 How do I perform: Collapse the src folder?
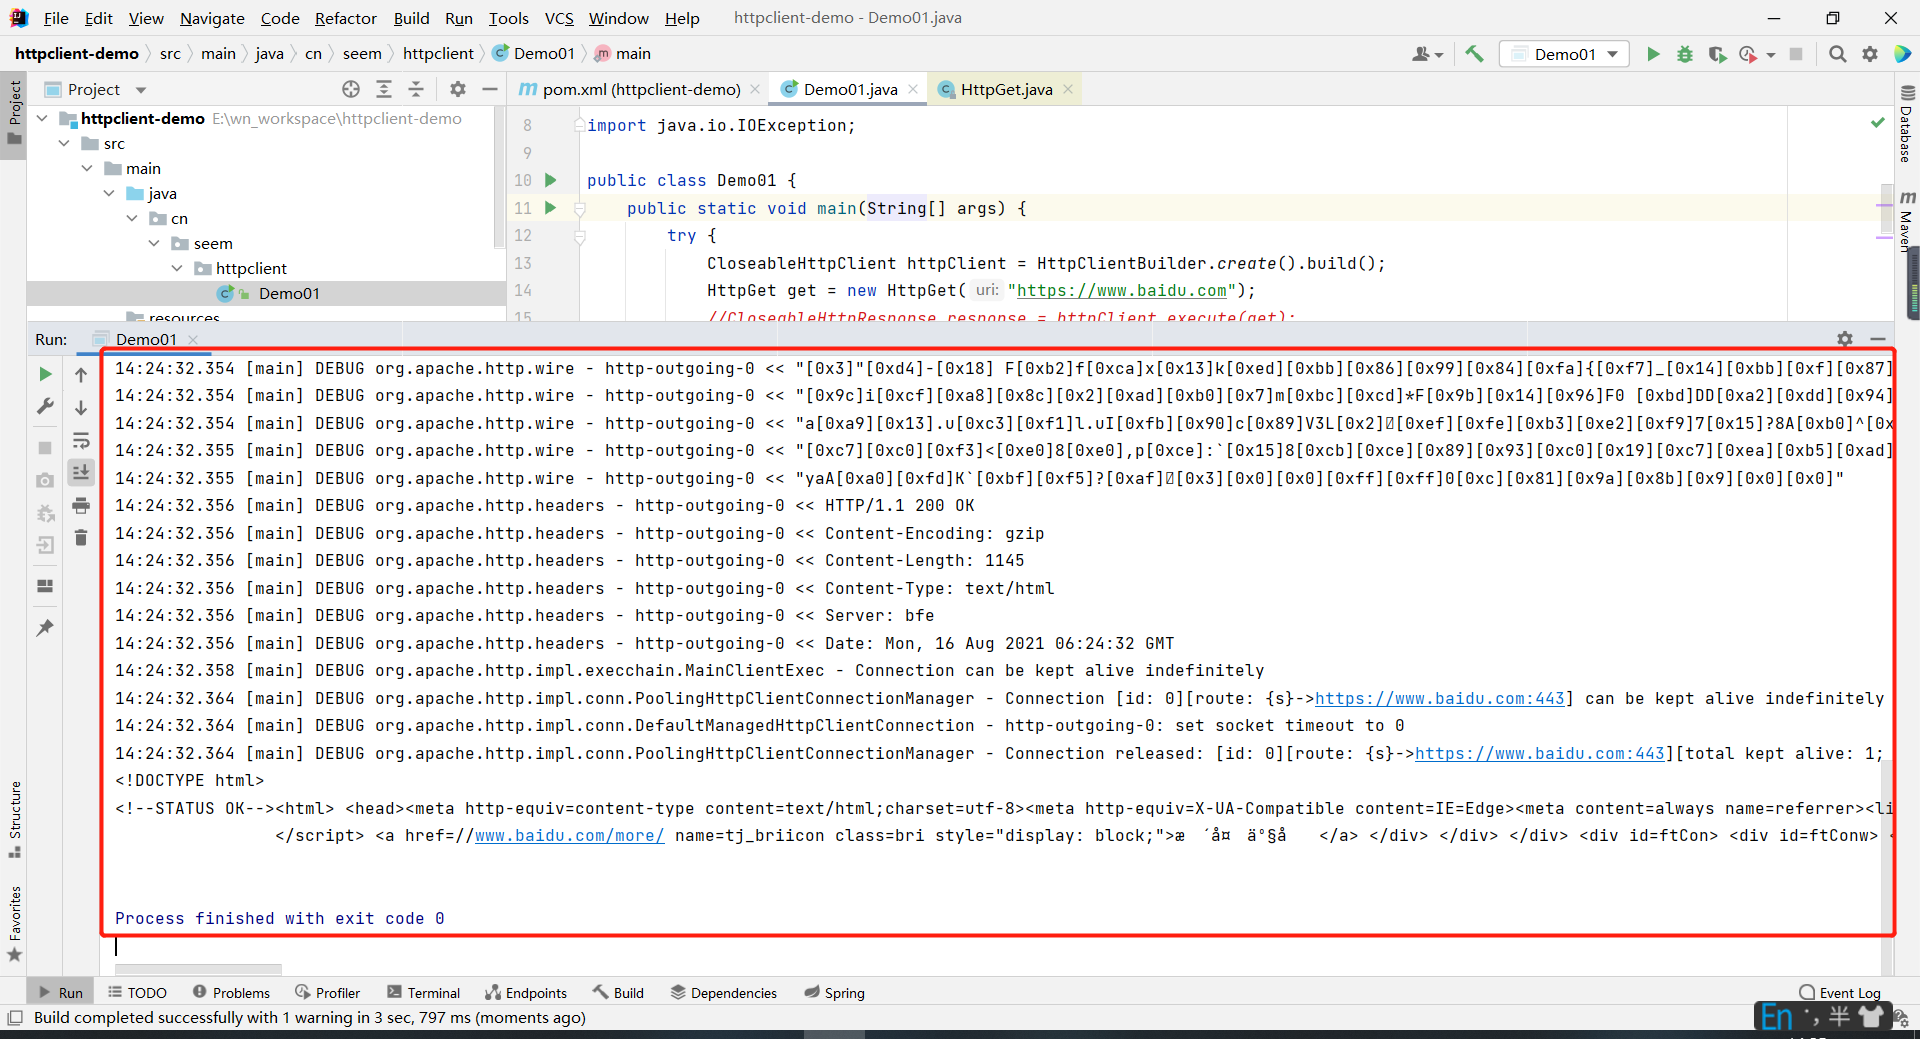click(65, 143)
